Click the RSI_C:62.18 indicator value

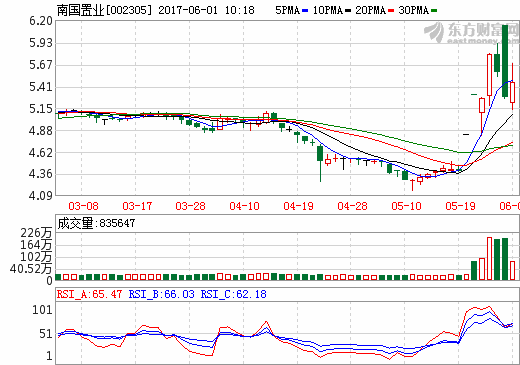coord(233,294)
